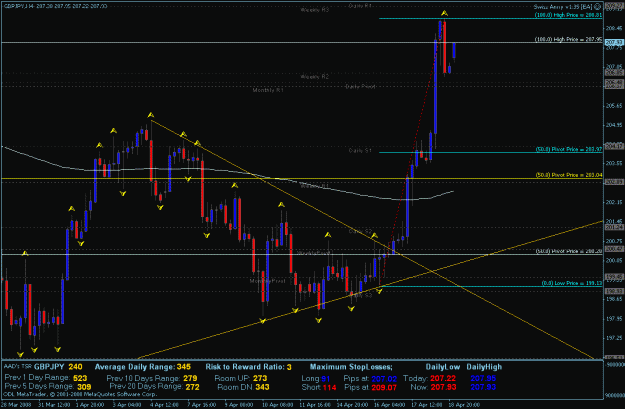625x409 pixels.
Task: Select the cyan '(100.0) High Price = 208.81' label
Action: (568, 15)
